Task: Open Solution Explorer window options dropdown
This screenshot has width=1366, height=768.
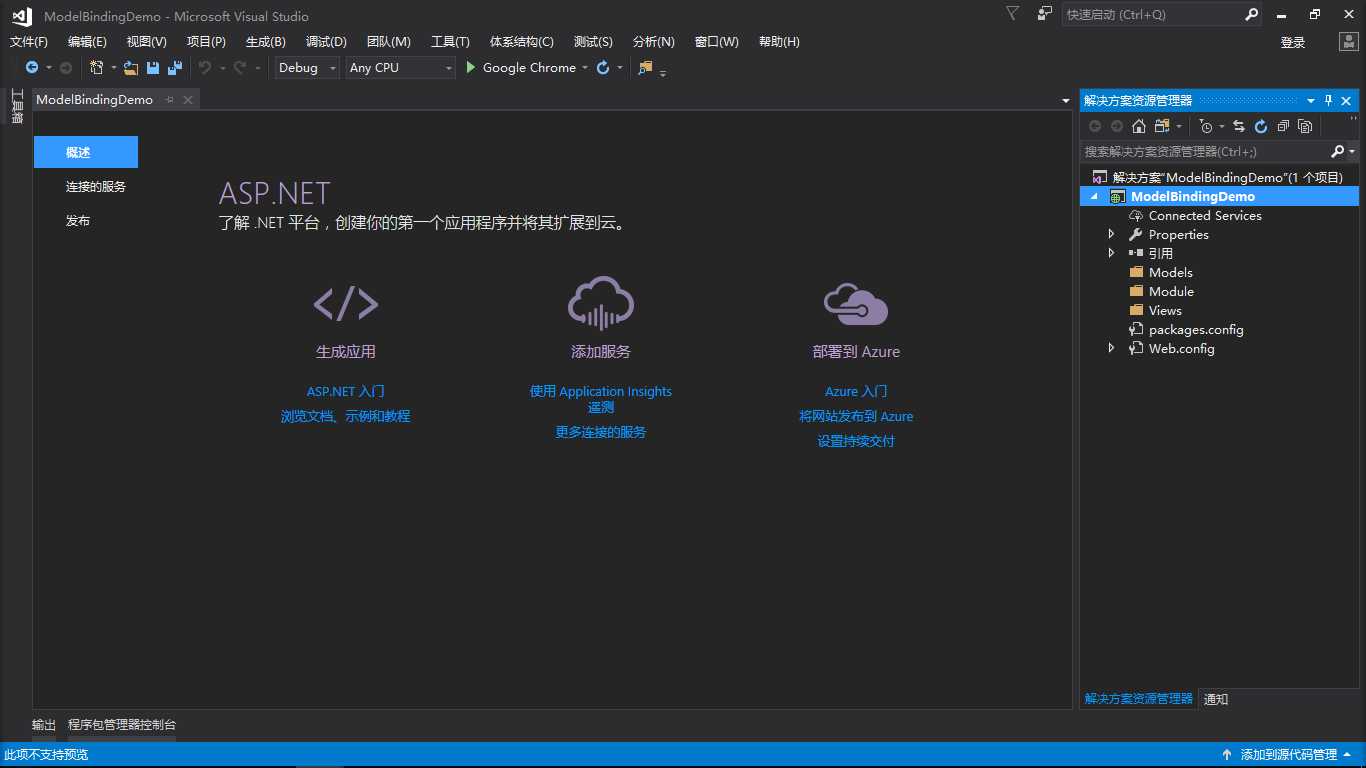Action: point(1311,100)
